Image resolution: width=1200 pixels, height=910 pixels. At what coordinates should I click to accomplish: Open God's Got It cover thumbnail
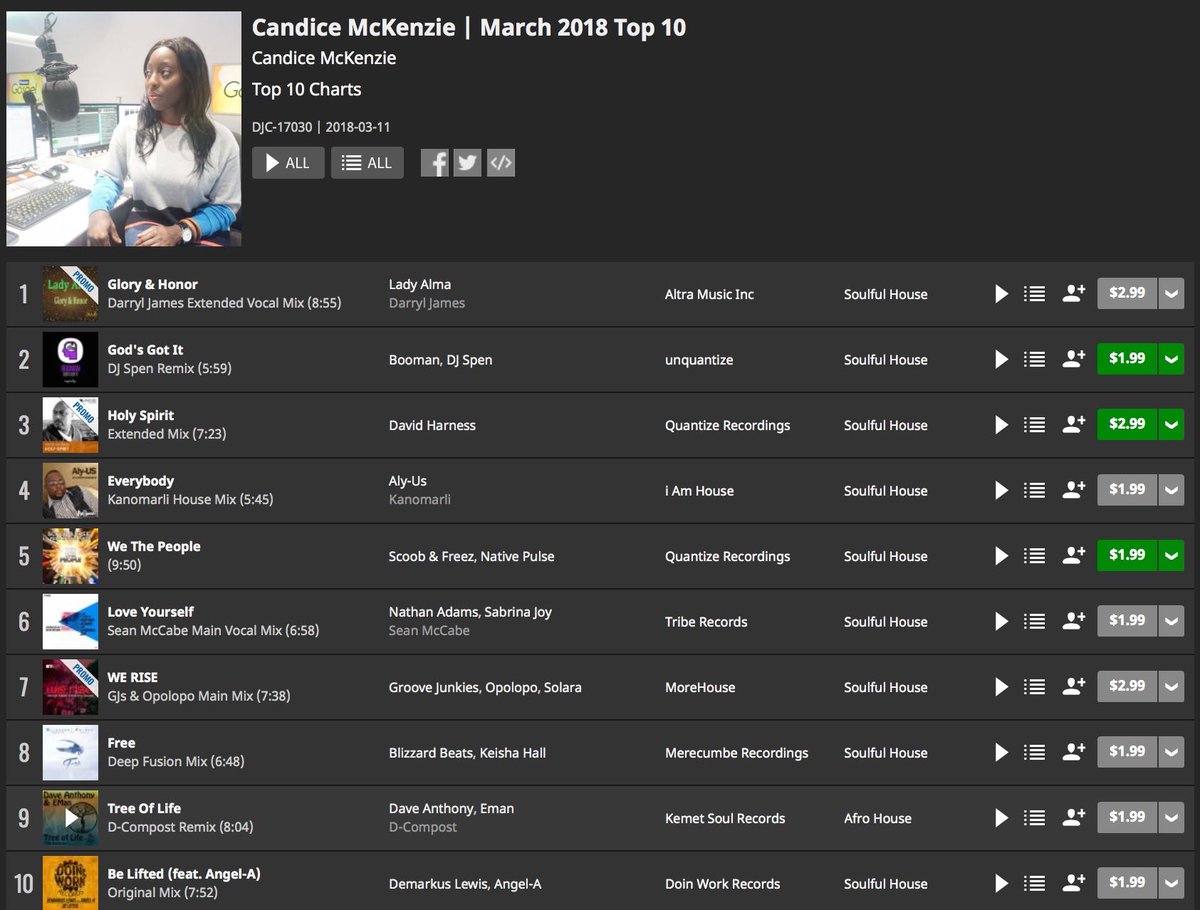pyautogui.click(x=70, y=359)
